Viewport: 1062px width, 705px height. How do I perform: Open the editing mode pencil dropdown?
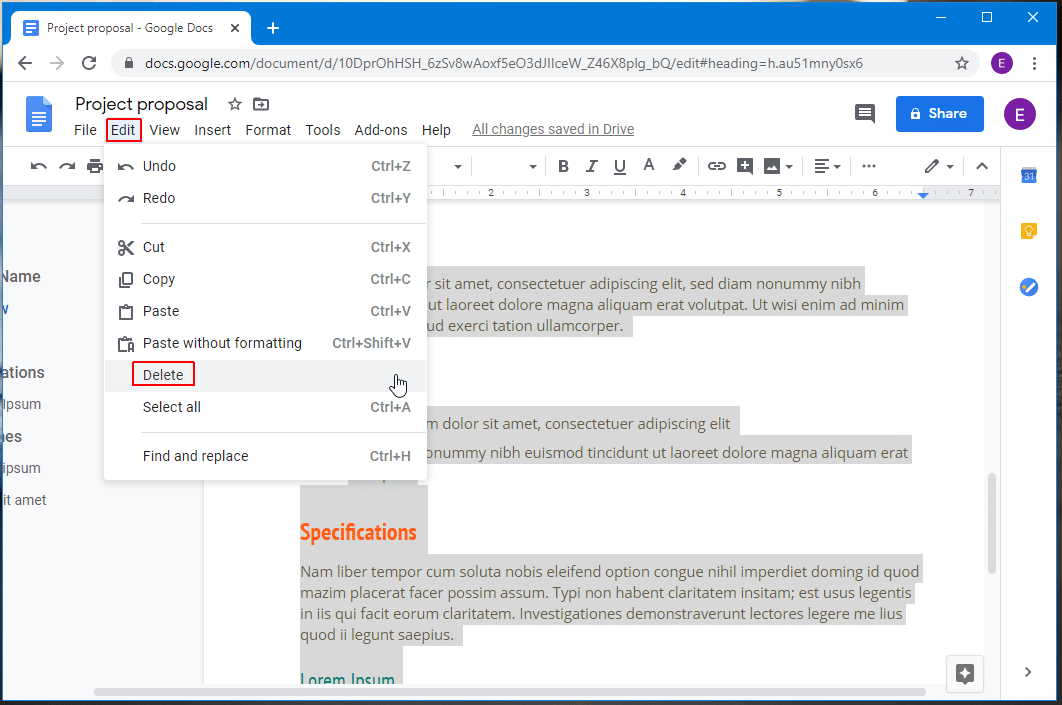[938, 166]
